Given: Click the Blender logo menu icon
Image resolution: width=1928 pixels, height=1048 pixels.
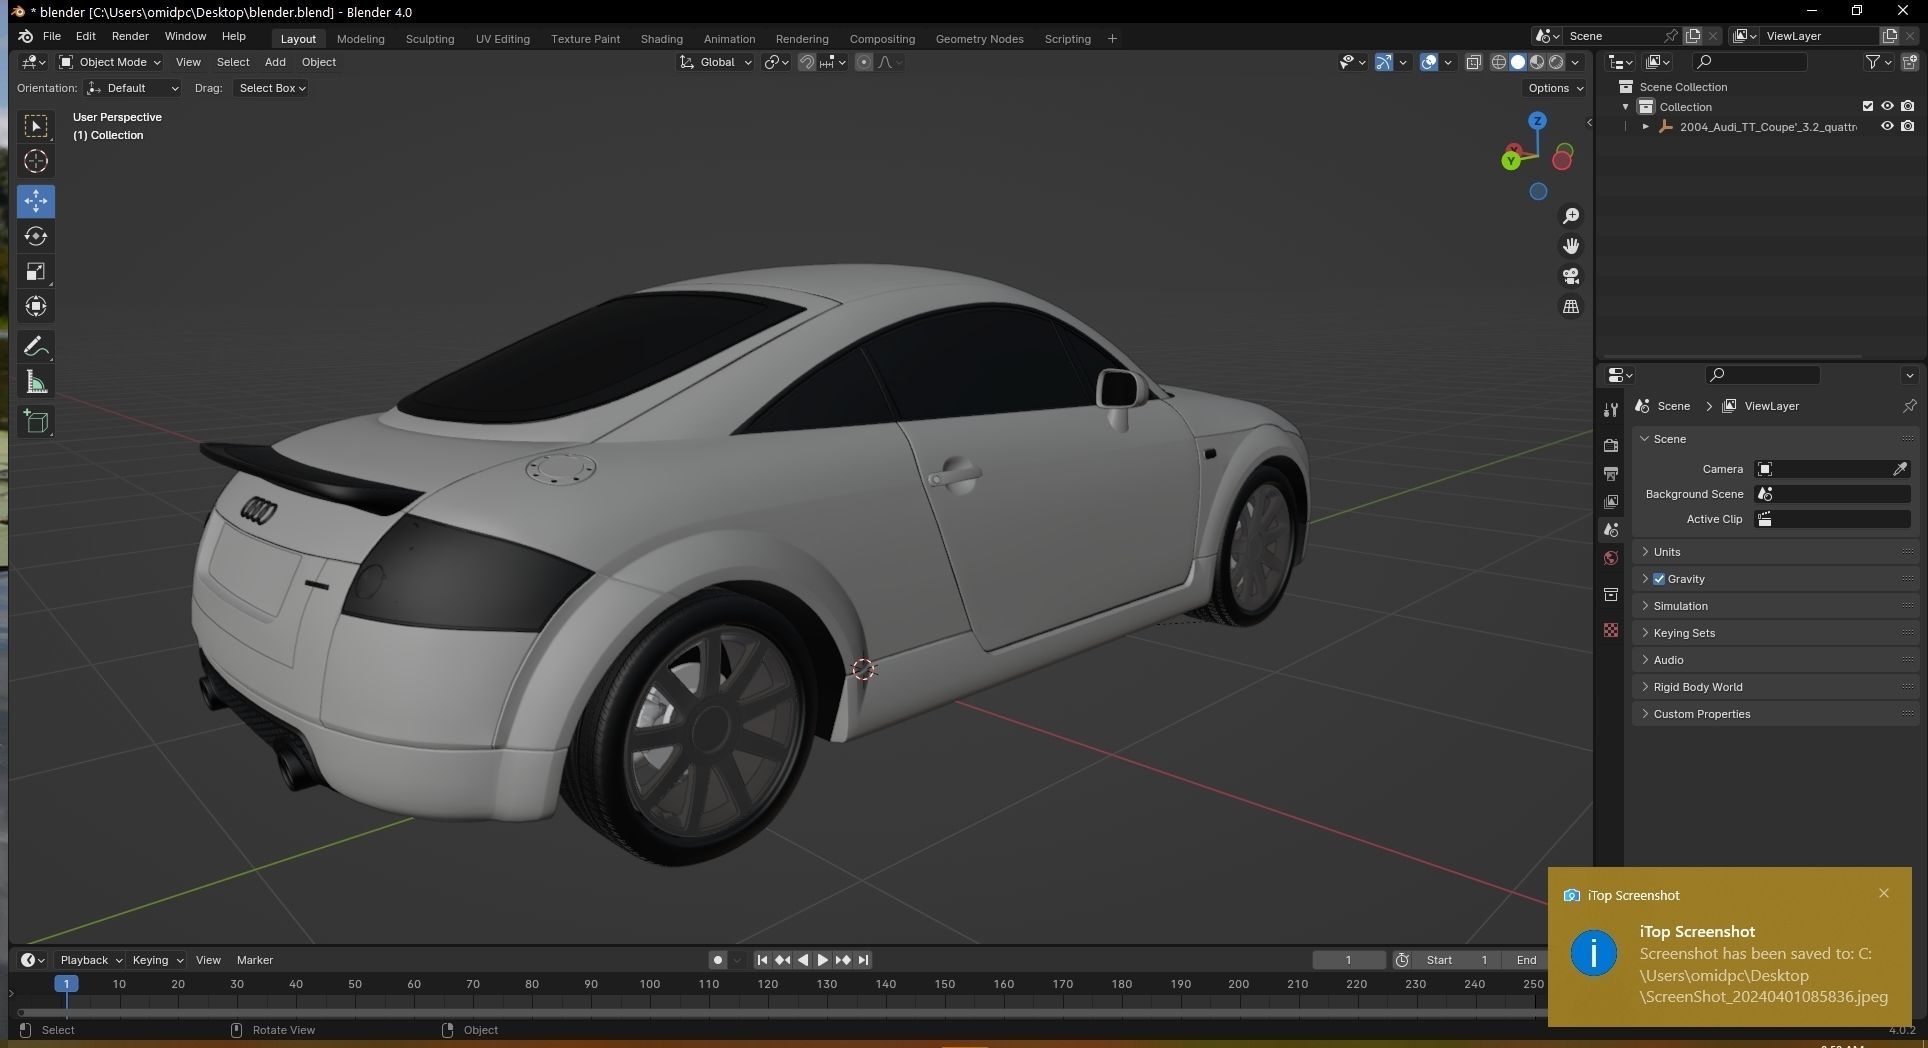Looking at the screenshot, I should click(x=26, y=36).
